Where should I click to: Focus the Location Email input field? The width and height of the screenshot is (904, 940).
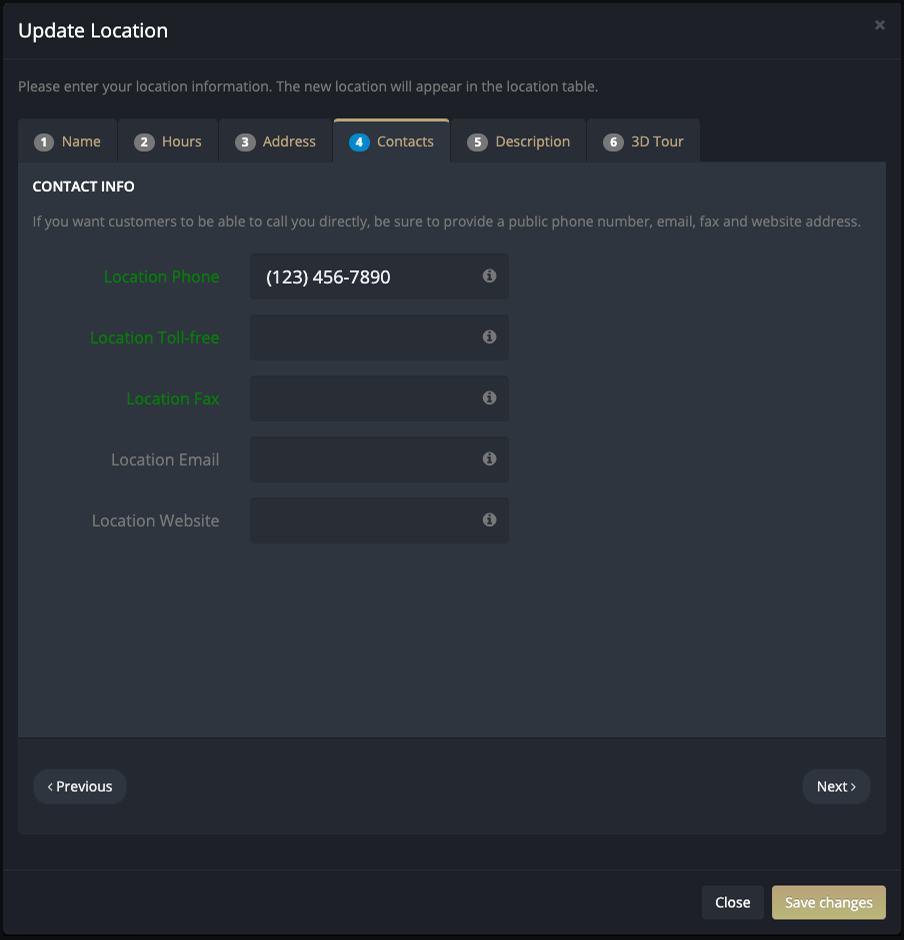pos(379,459)
